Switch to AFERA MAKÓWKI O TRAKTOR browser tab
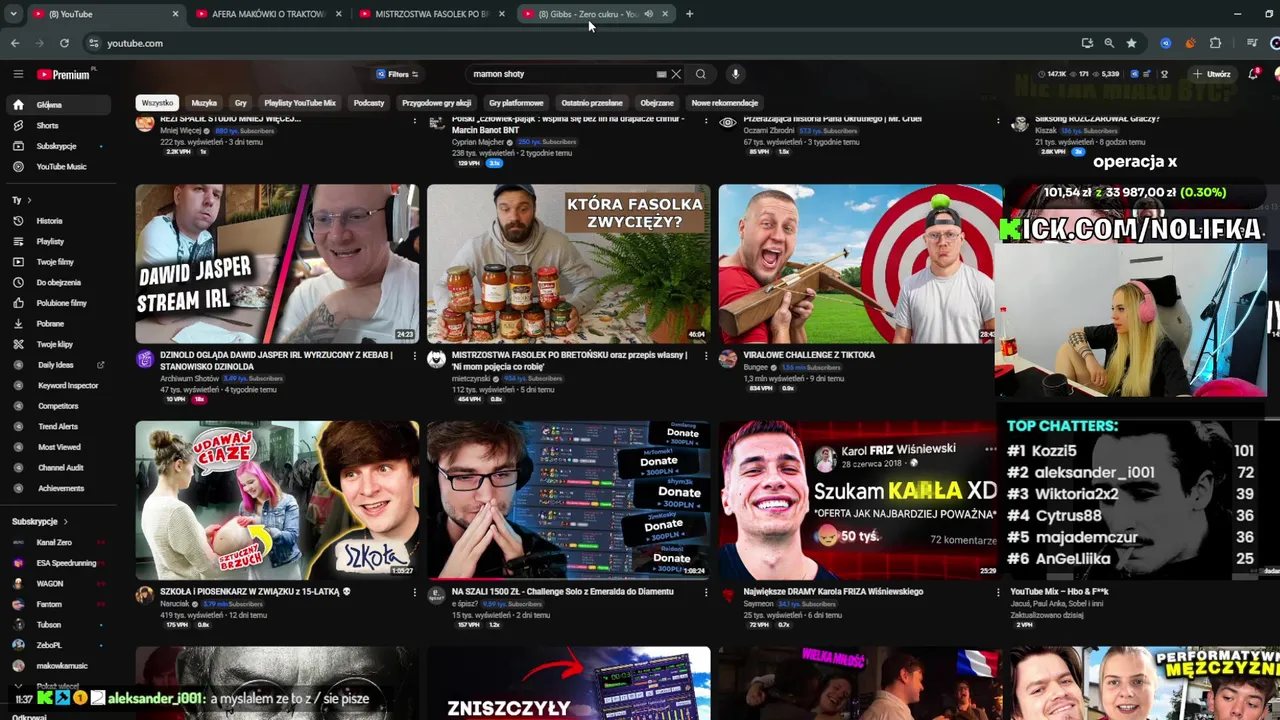 (x=267, y=14)
